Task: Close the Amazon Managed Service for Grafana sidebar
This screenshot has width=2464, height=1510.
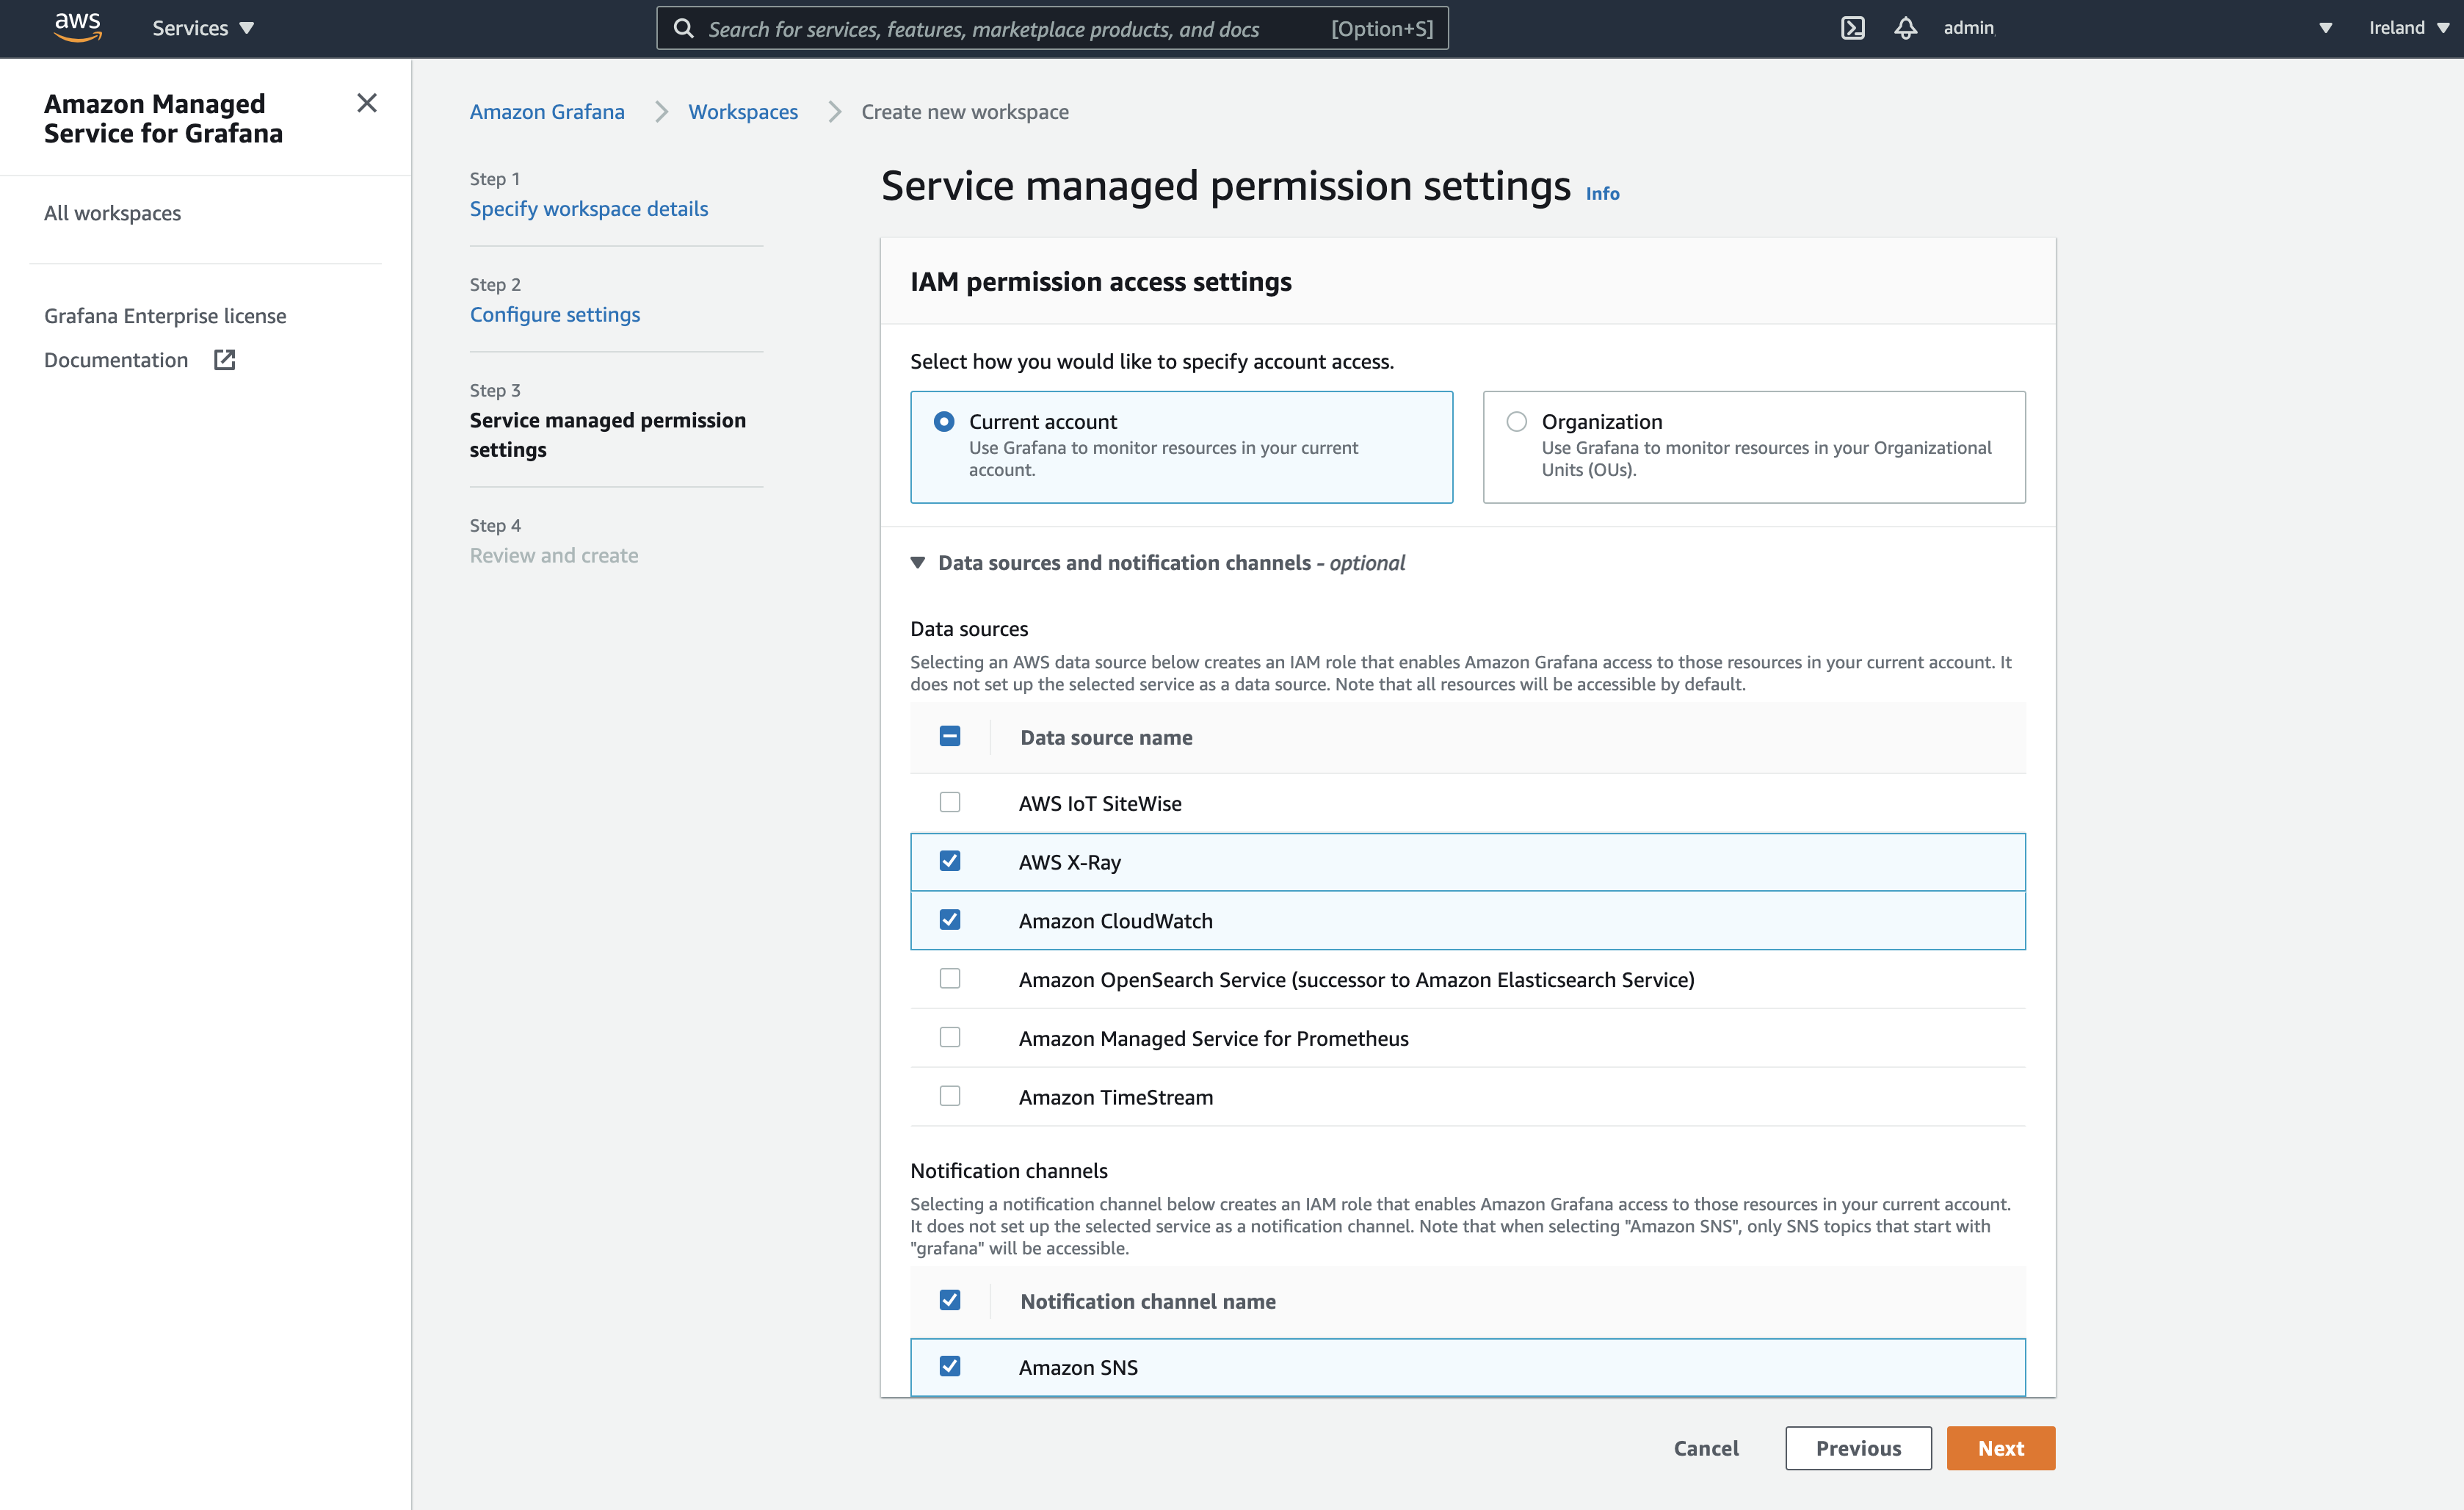Action: point(367,103)
